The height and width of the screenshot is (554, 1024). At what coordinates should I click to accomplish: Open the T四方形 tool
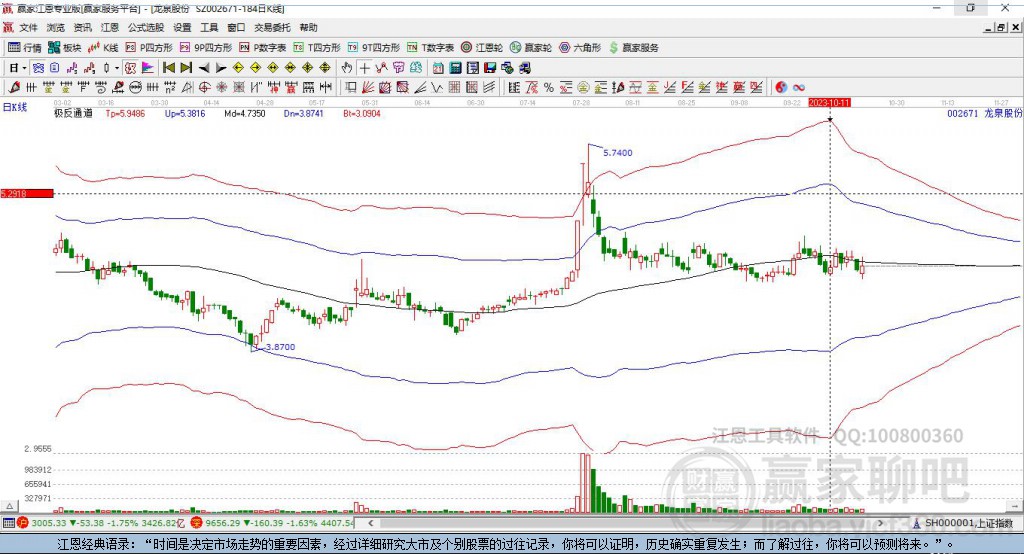pos(317,48)
